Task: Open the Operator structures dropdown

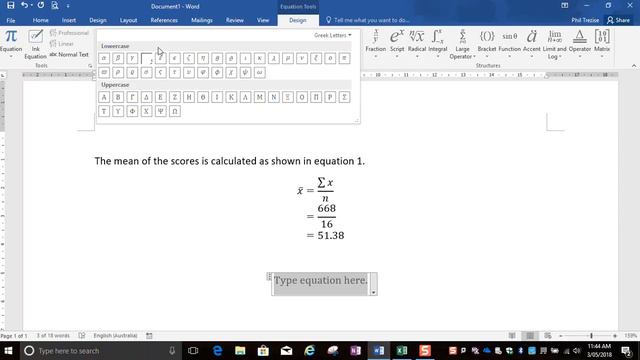Action: [580, 44]
